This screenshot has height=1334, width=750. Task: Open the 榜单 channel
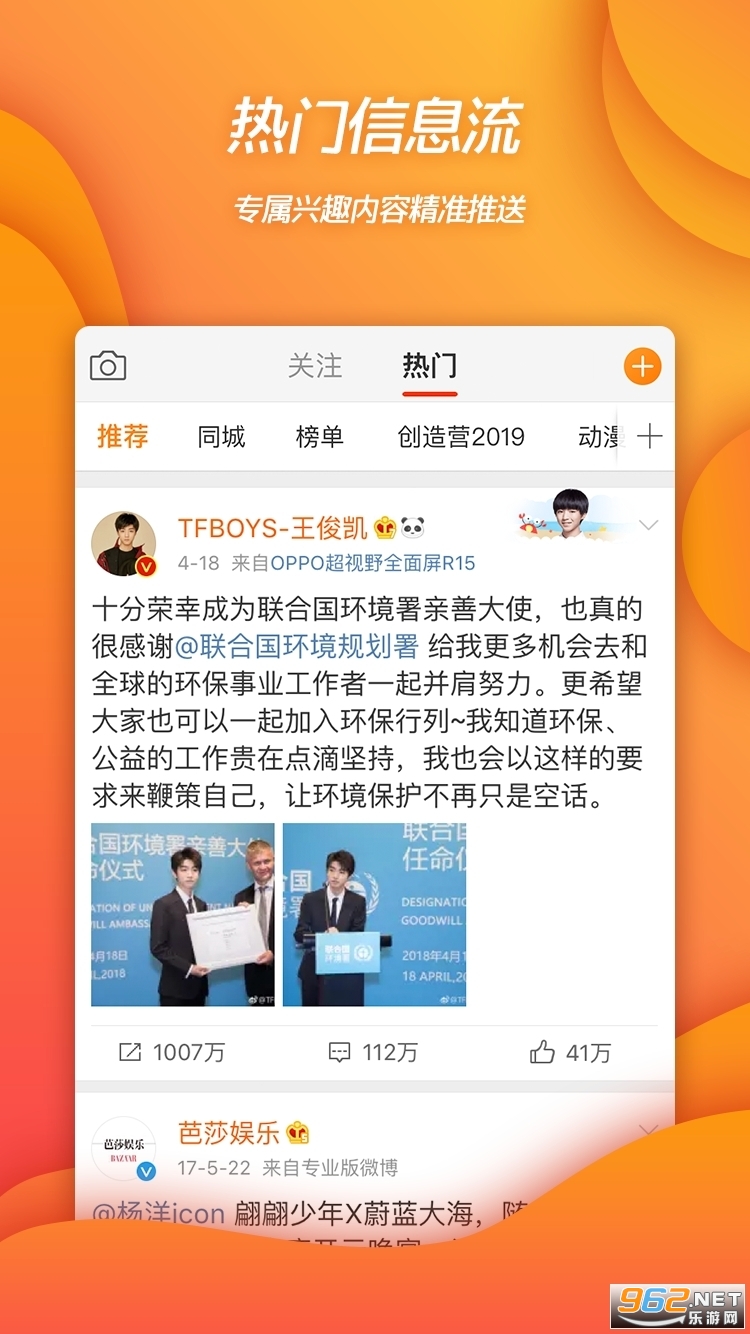pos(319,437)
